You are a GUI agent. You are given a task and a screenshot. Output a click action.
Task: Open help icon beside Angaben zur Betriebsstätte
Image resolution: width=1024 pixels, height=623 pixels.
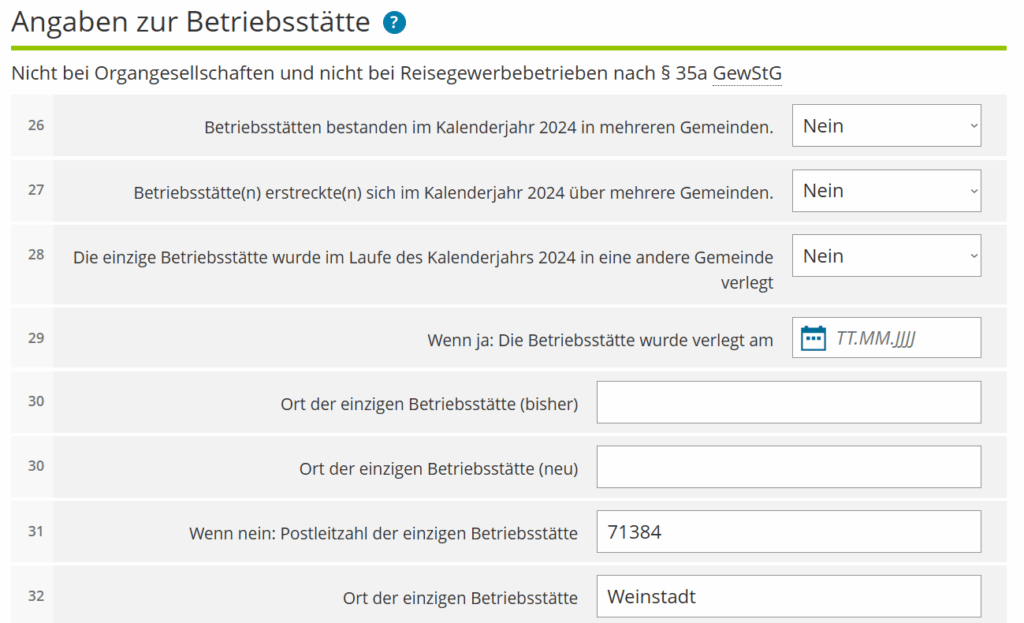click(x=395, y=23)
